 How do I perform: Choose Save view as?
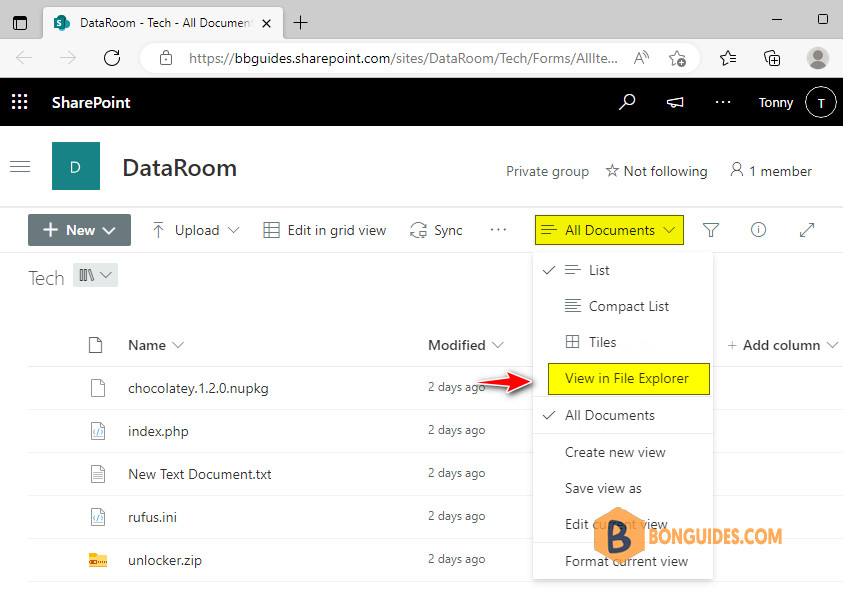point(624,488)
